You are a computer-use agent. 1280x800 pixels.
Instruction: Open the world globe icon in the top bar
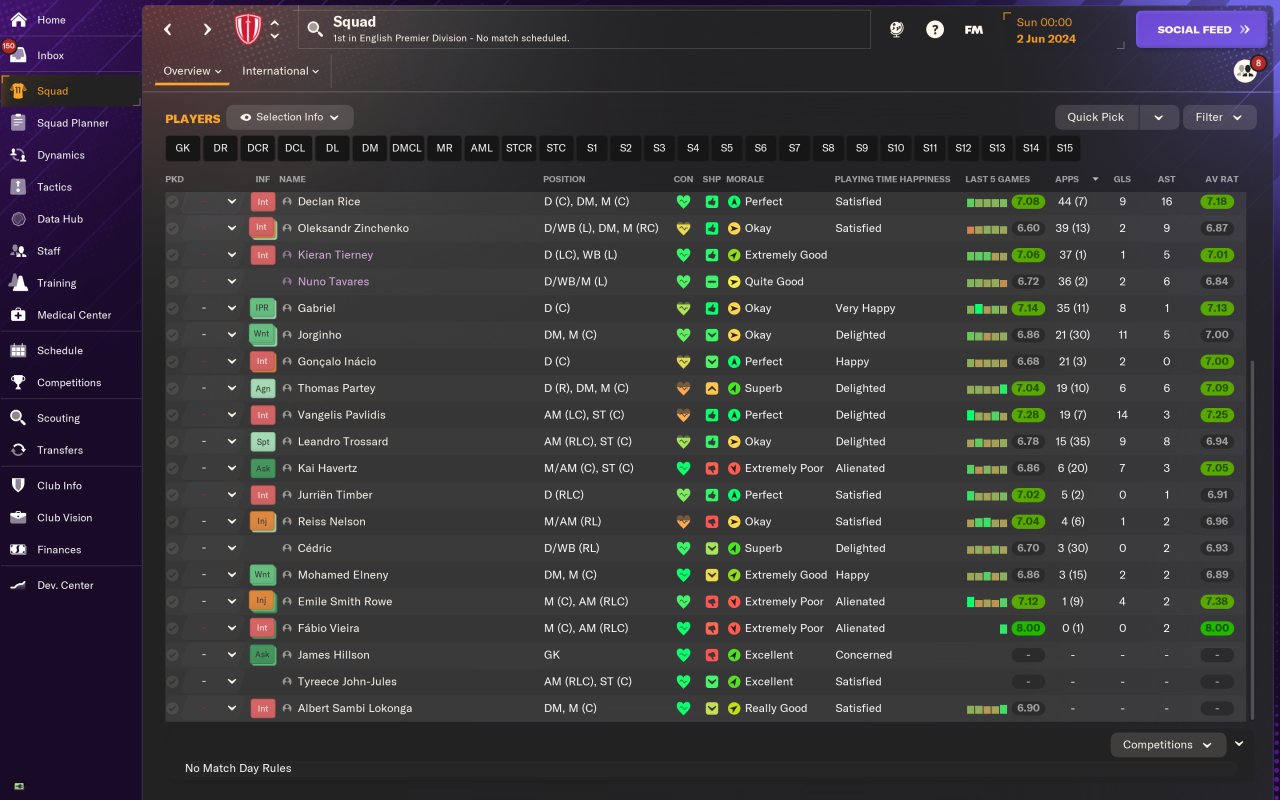(x=896, y=30)
